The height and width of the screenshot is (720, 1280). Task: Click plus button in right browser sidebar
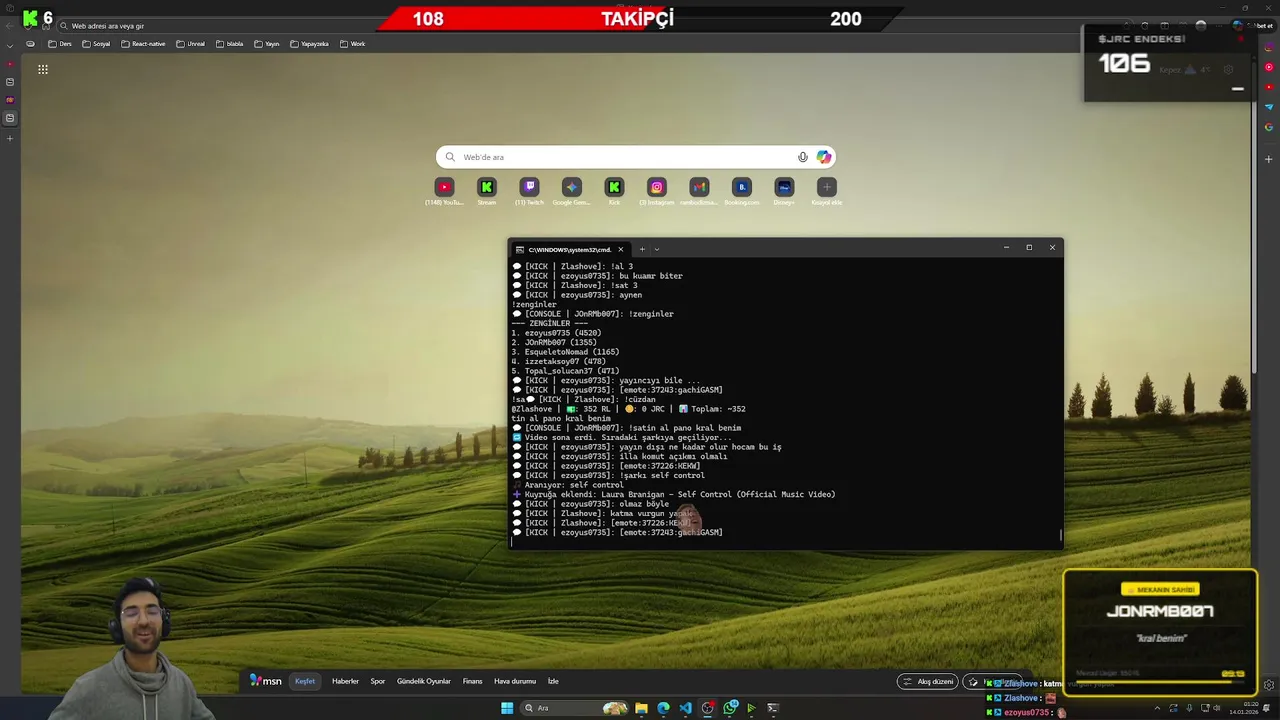[x=1269, y=159]
